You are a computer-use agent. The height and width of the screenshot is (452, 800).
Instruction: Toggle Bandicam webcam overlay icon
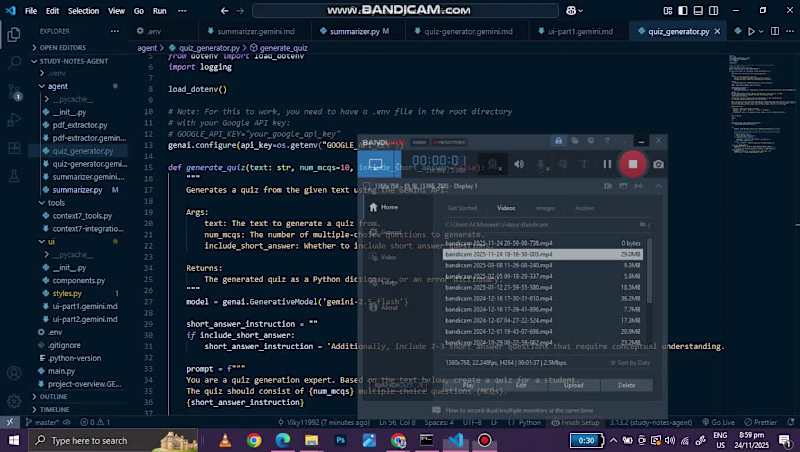(x=493, y=164)
